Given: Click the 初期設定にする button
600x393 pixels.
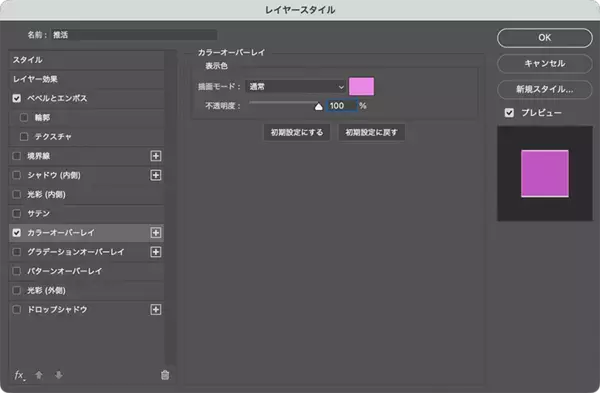Looking at the screenshot, I should point(297,132).
